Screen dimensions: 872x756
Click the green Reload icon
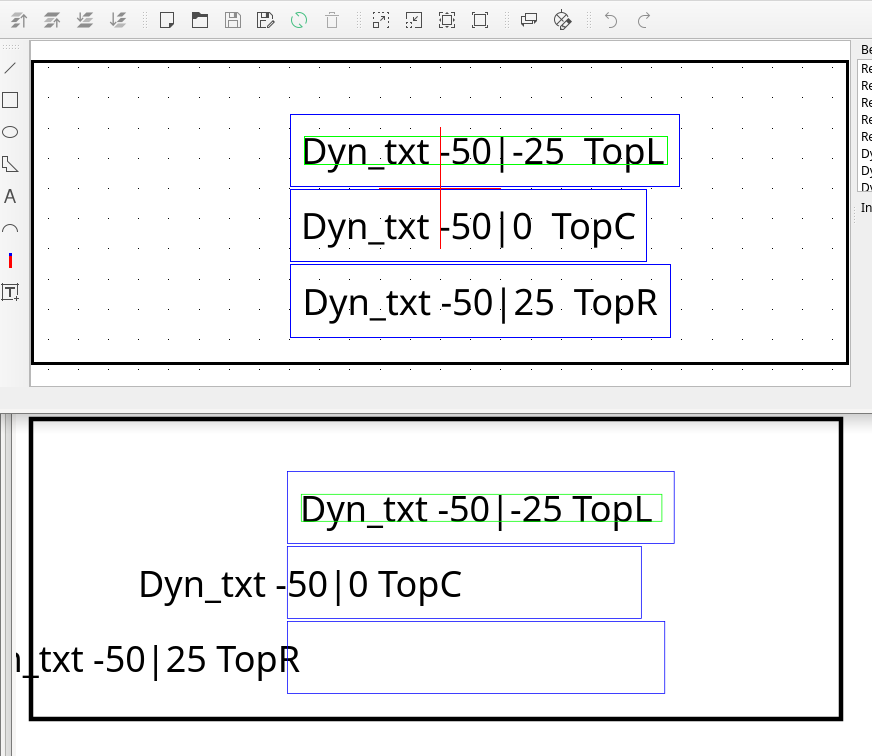(x=298, y=20)
